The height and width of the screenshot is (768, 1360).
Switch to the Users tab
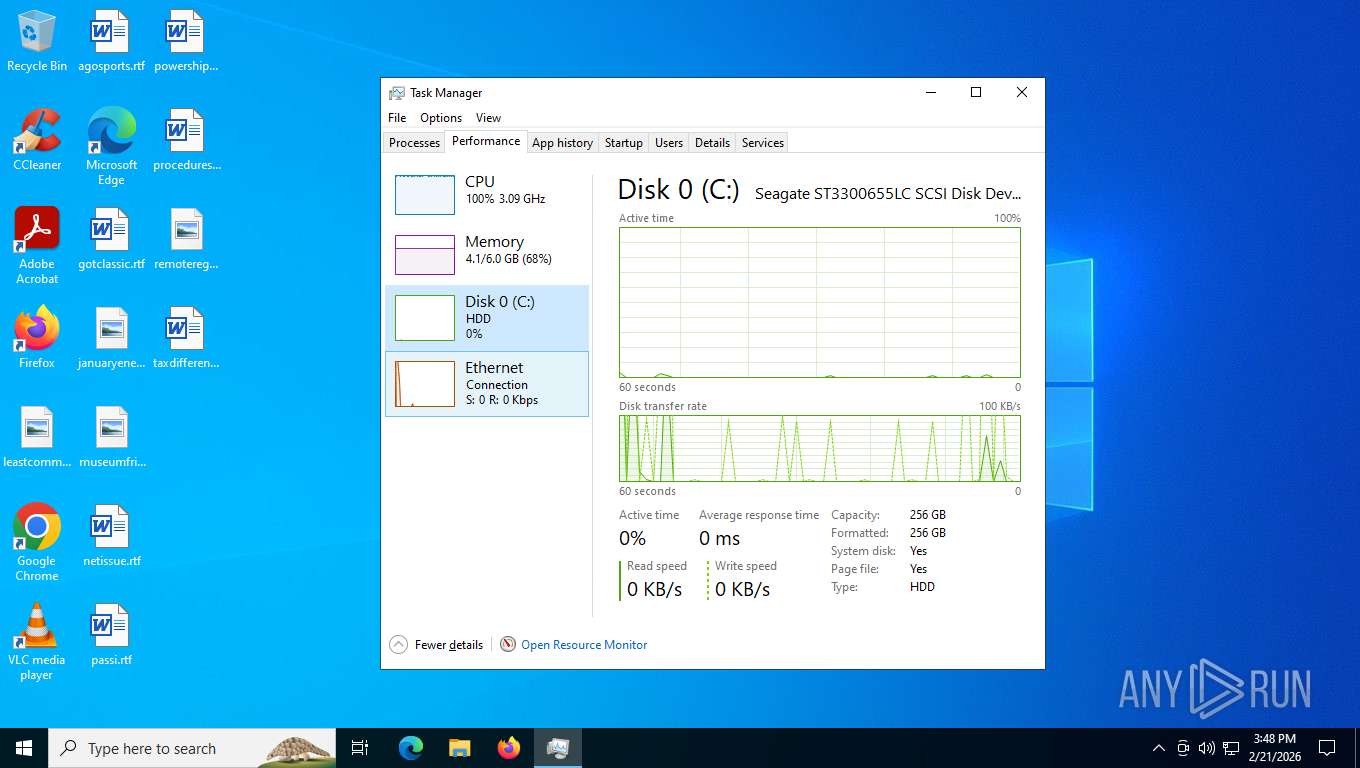tap(669, 143)
